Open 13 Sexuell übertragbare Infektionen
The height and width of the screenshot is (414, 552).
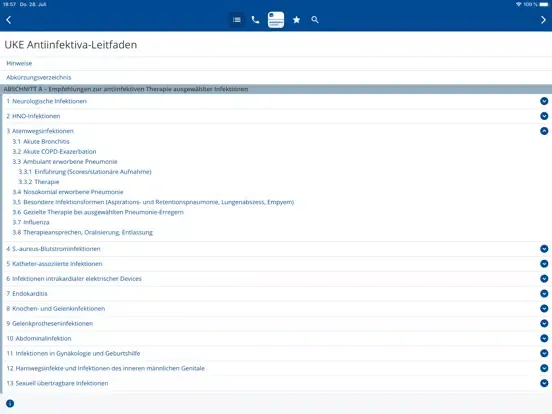(x=57, y=383)
